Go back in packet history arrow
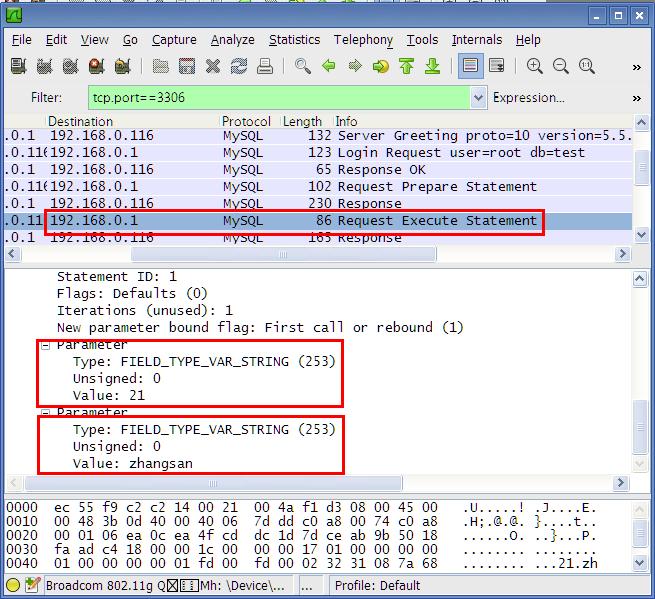Image resolution: width=655 pixels, height=599 pixels. click(x=329, y=66)
